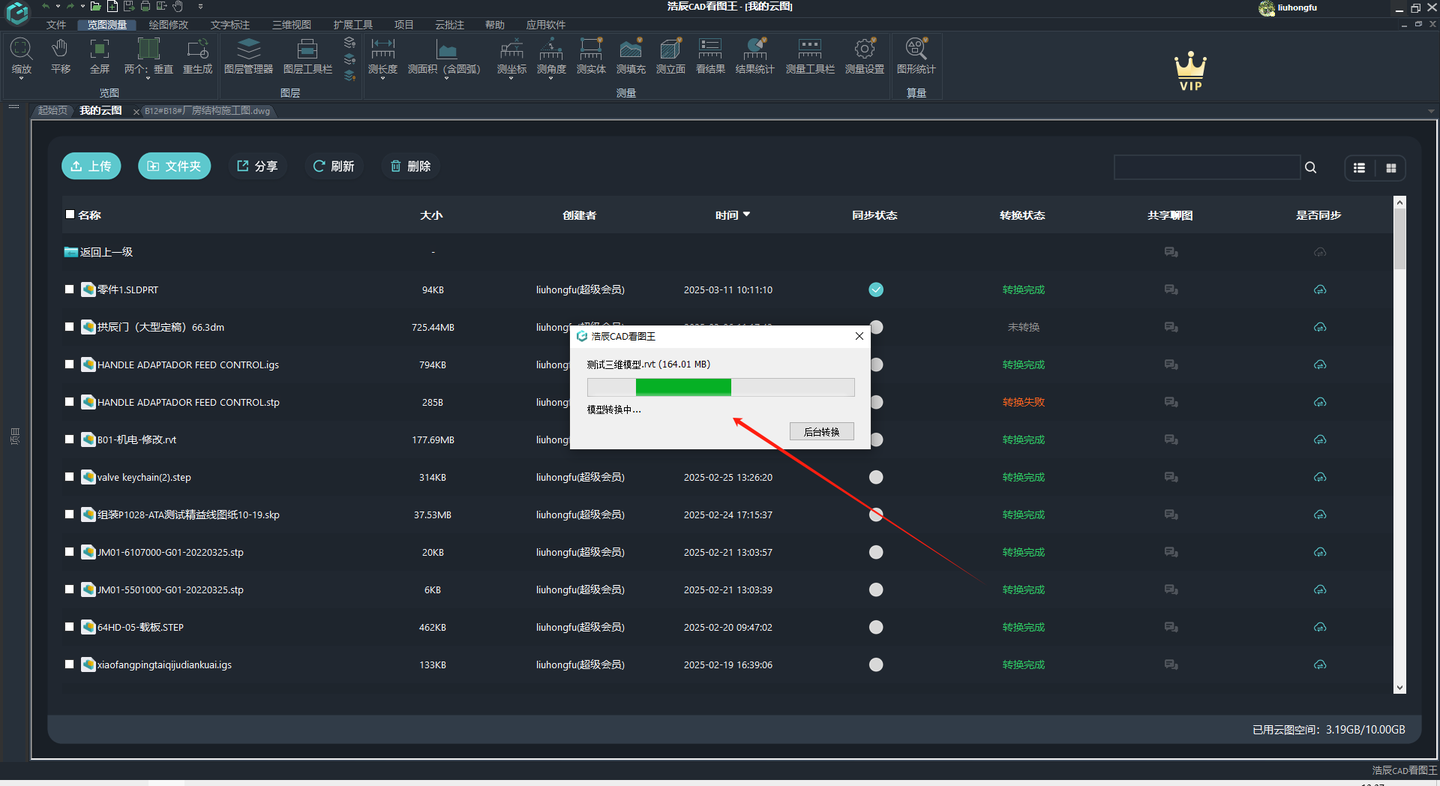Open quick access toolbar customize dropdown

[200, 6]
